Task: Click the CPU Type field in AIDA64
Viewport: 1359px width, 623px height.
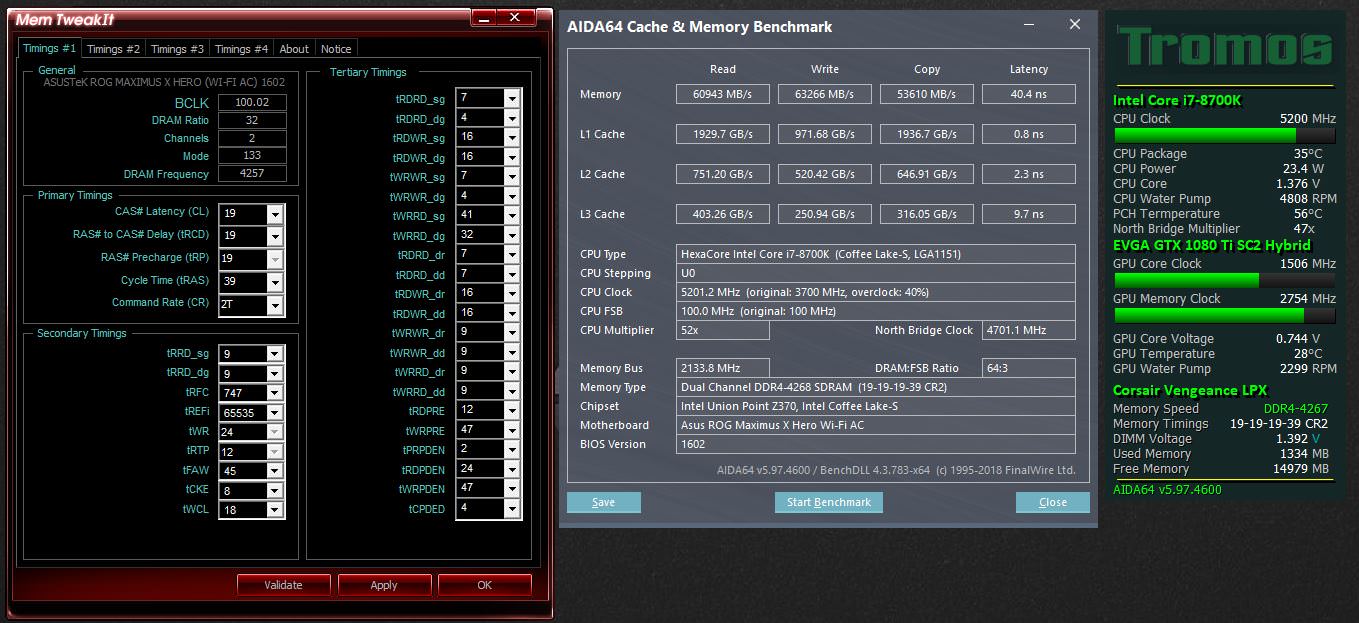Action: coord(876,254)
